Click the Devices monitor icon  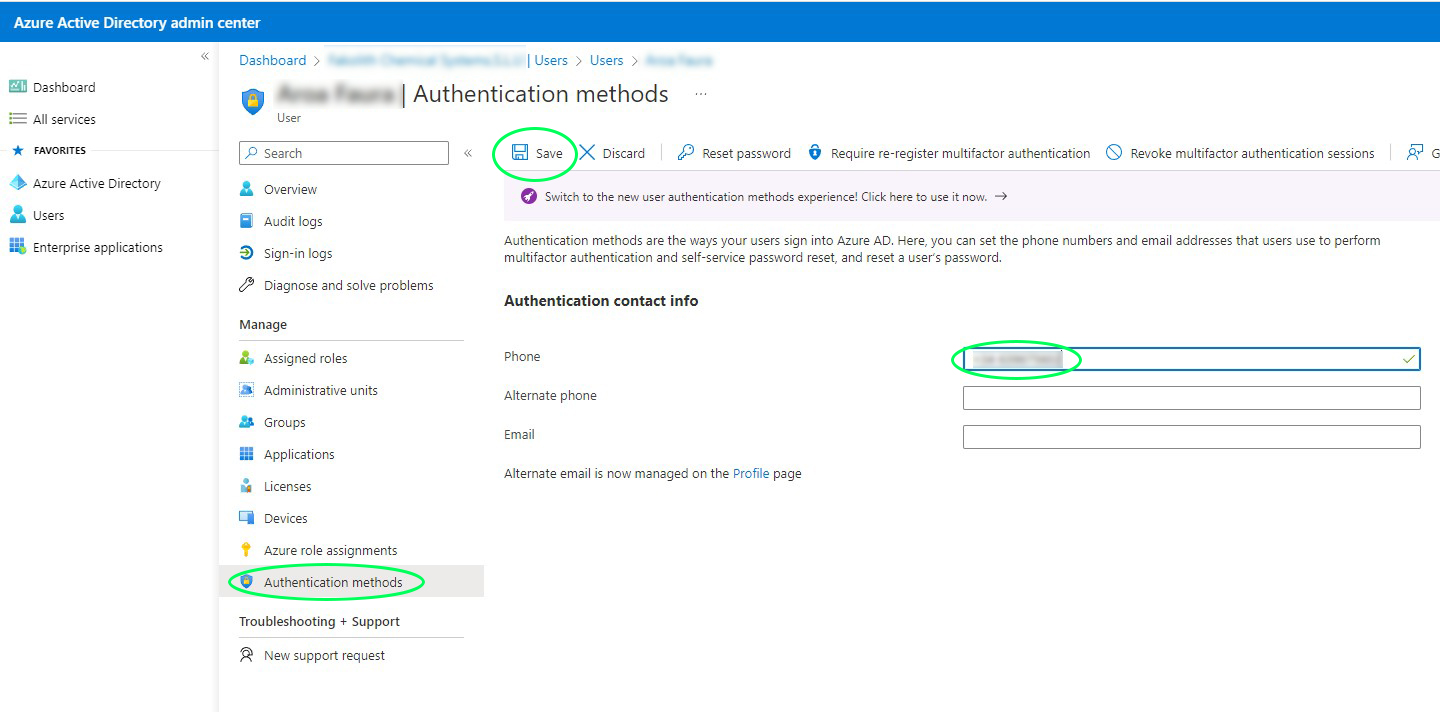[x=247, y=518]
